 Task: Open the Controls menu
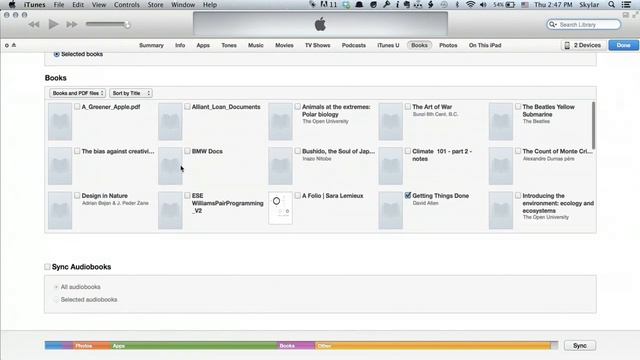click(x=127, y=4)
